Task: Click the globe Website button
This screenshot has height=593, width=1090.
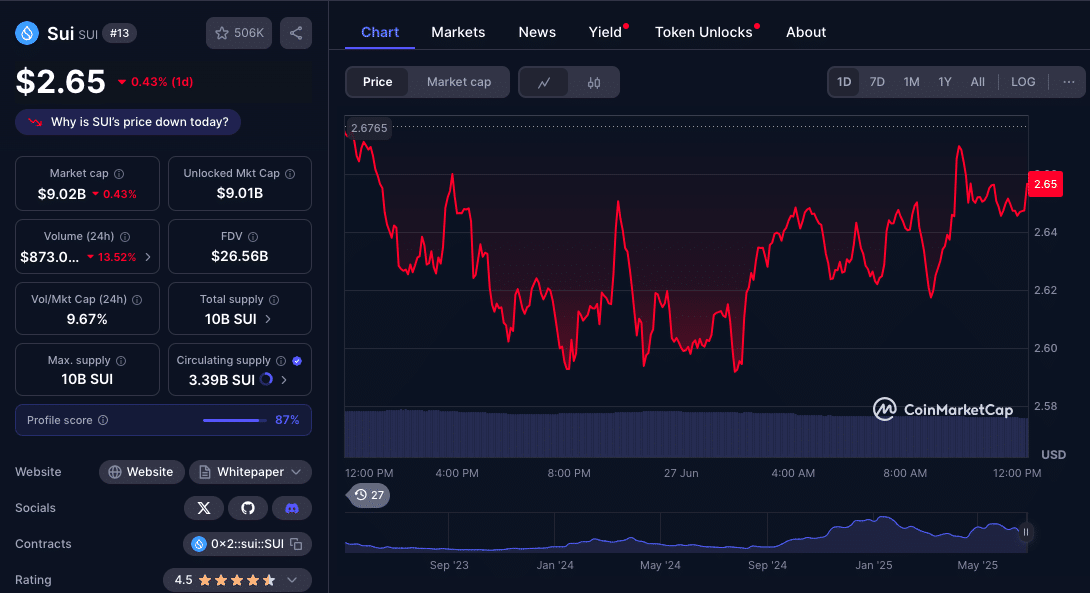Action: (141, 472)
